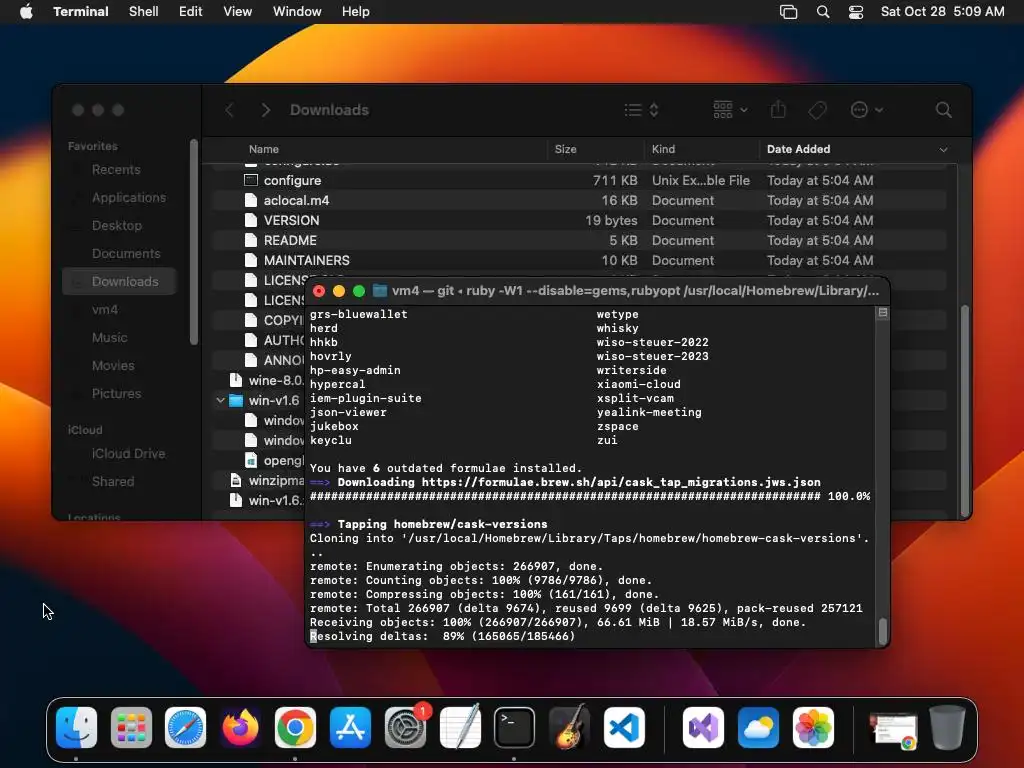Open Spotlight search in the menu bar
Image resolution: width=1024 pixels, height=768 pixels.
(823, 12)
